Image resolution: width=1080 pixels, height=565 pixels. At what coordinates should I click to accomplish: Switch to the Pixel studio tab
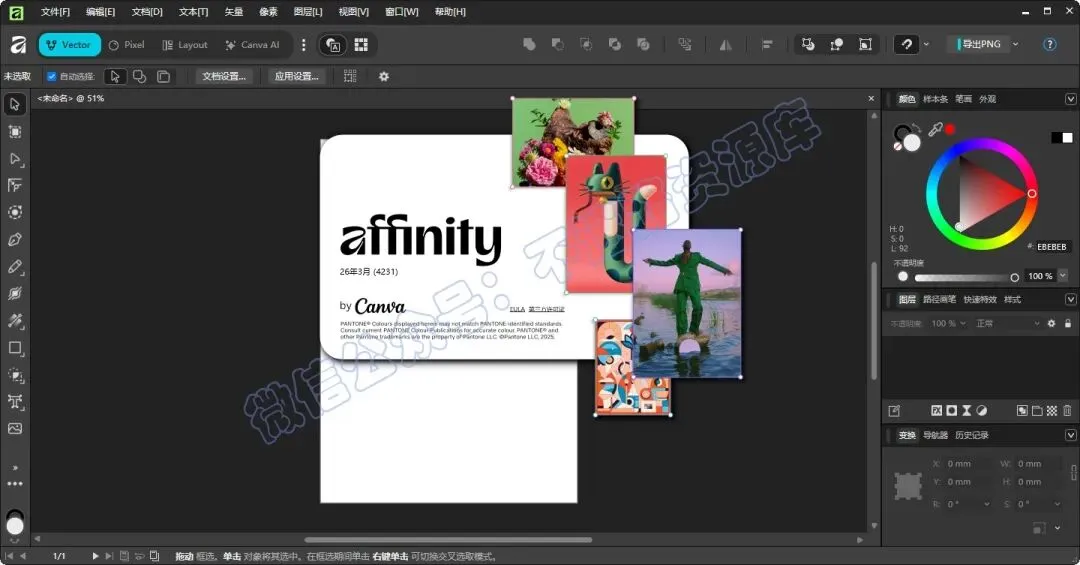(x=127, y=45)
